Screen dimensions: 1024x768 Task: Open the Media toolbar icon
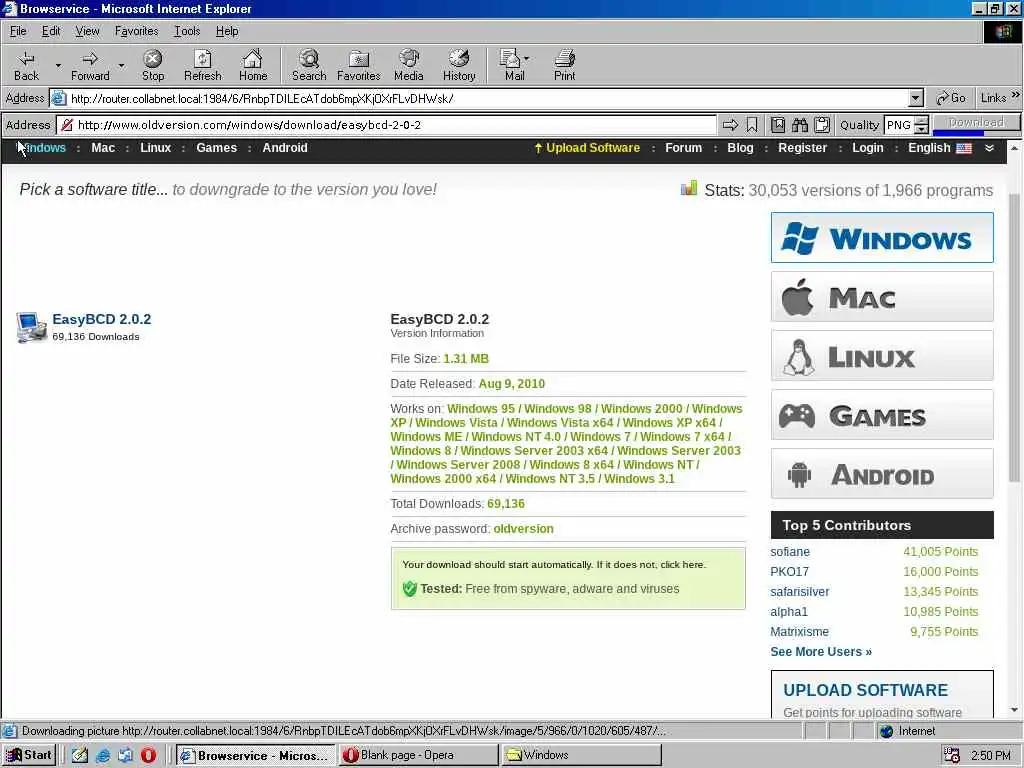[x=409, y=65]
